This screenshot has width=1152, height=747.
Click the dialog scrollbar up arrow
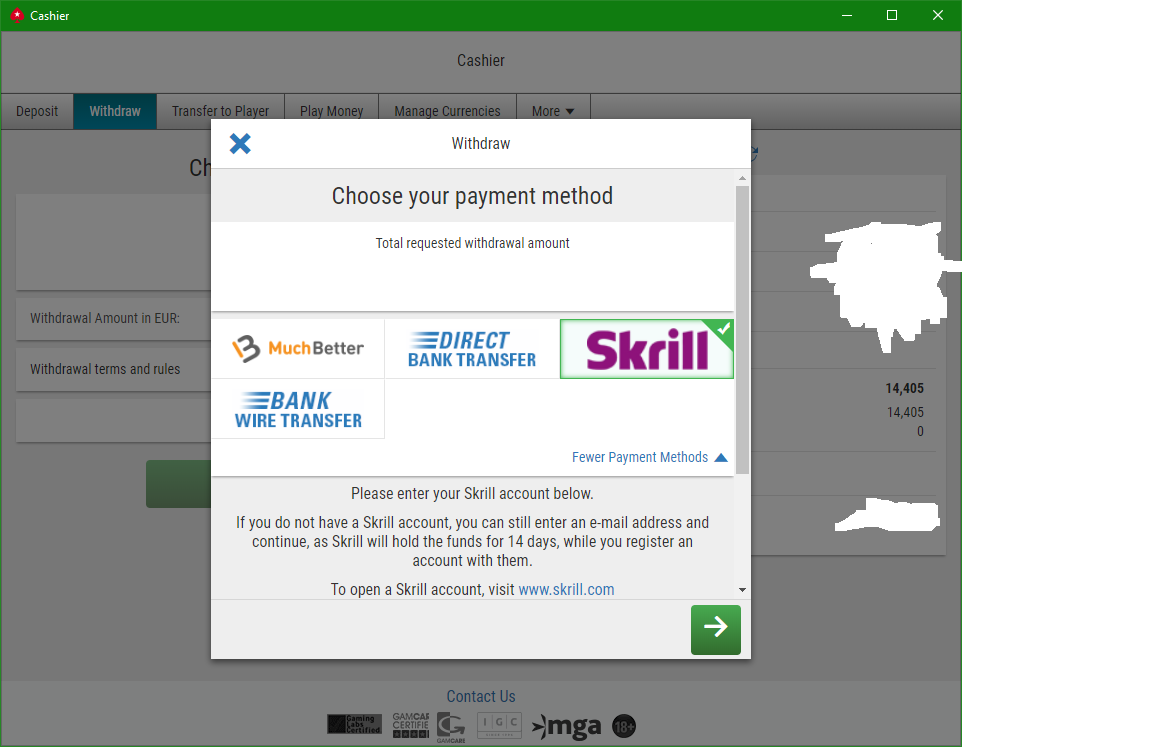coord(742,178)
